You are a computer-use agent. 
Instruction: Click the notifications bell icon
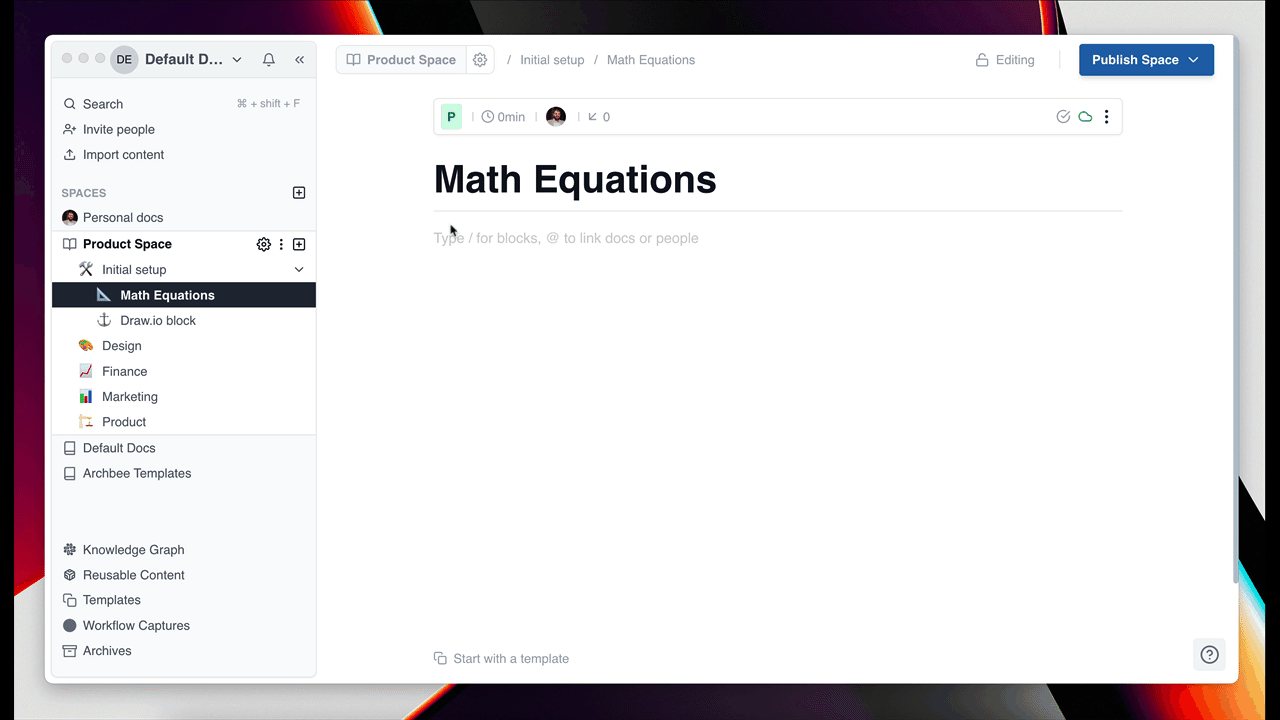269,60
